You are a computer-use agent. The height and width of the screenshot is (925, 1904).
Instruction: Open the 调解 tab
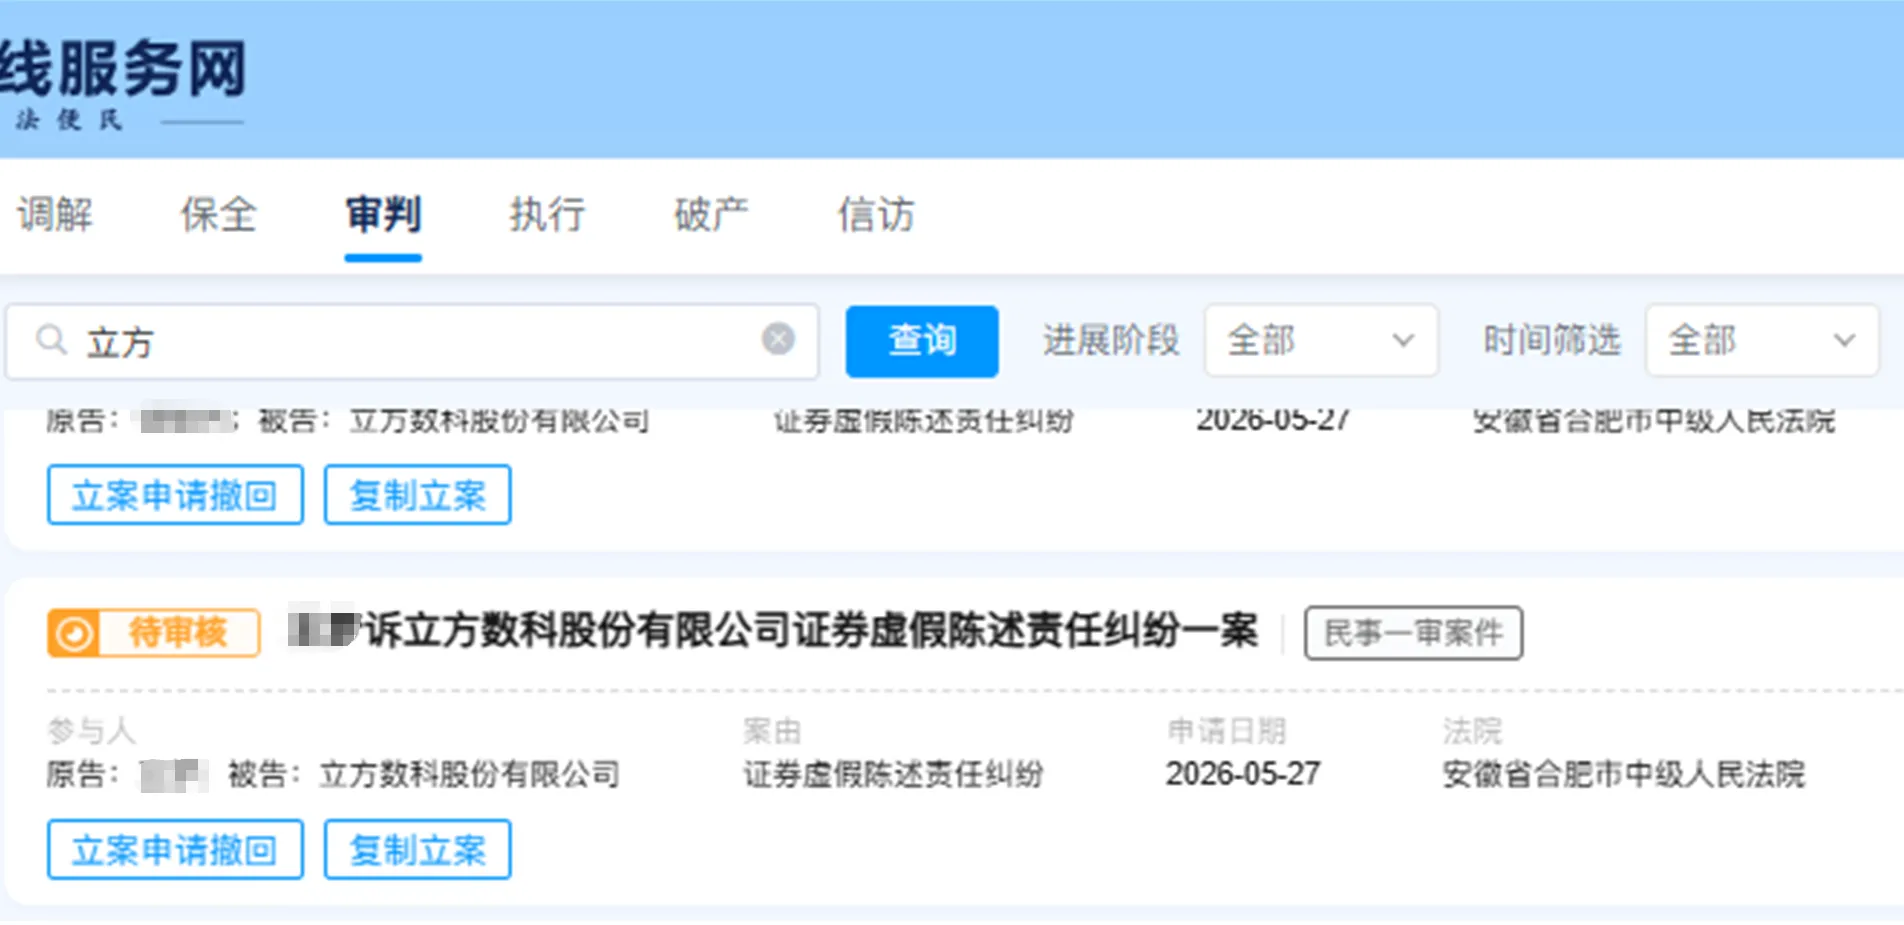55,215
